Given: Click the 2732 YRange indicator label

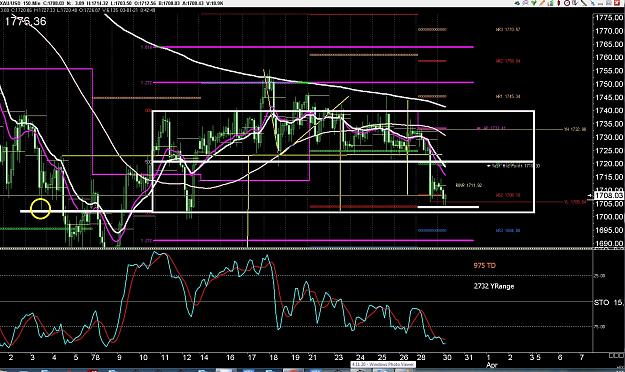Looking at the screenshot, I should tap(494, 286).
